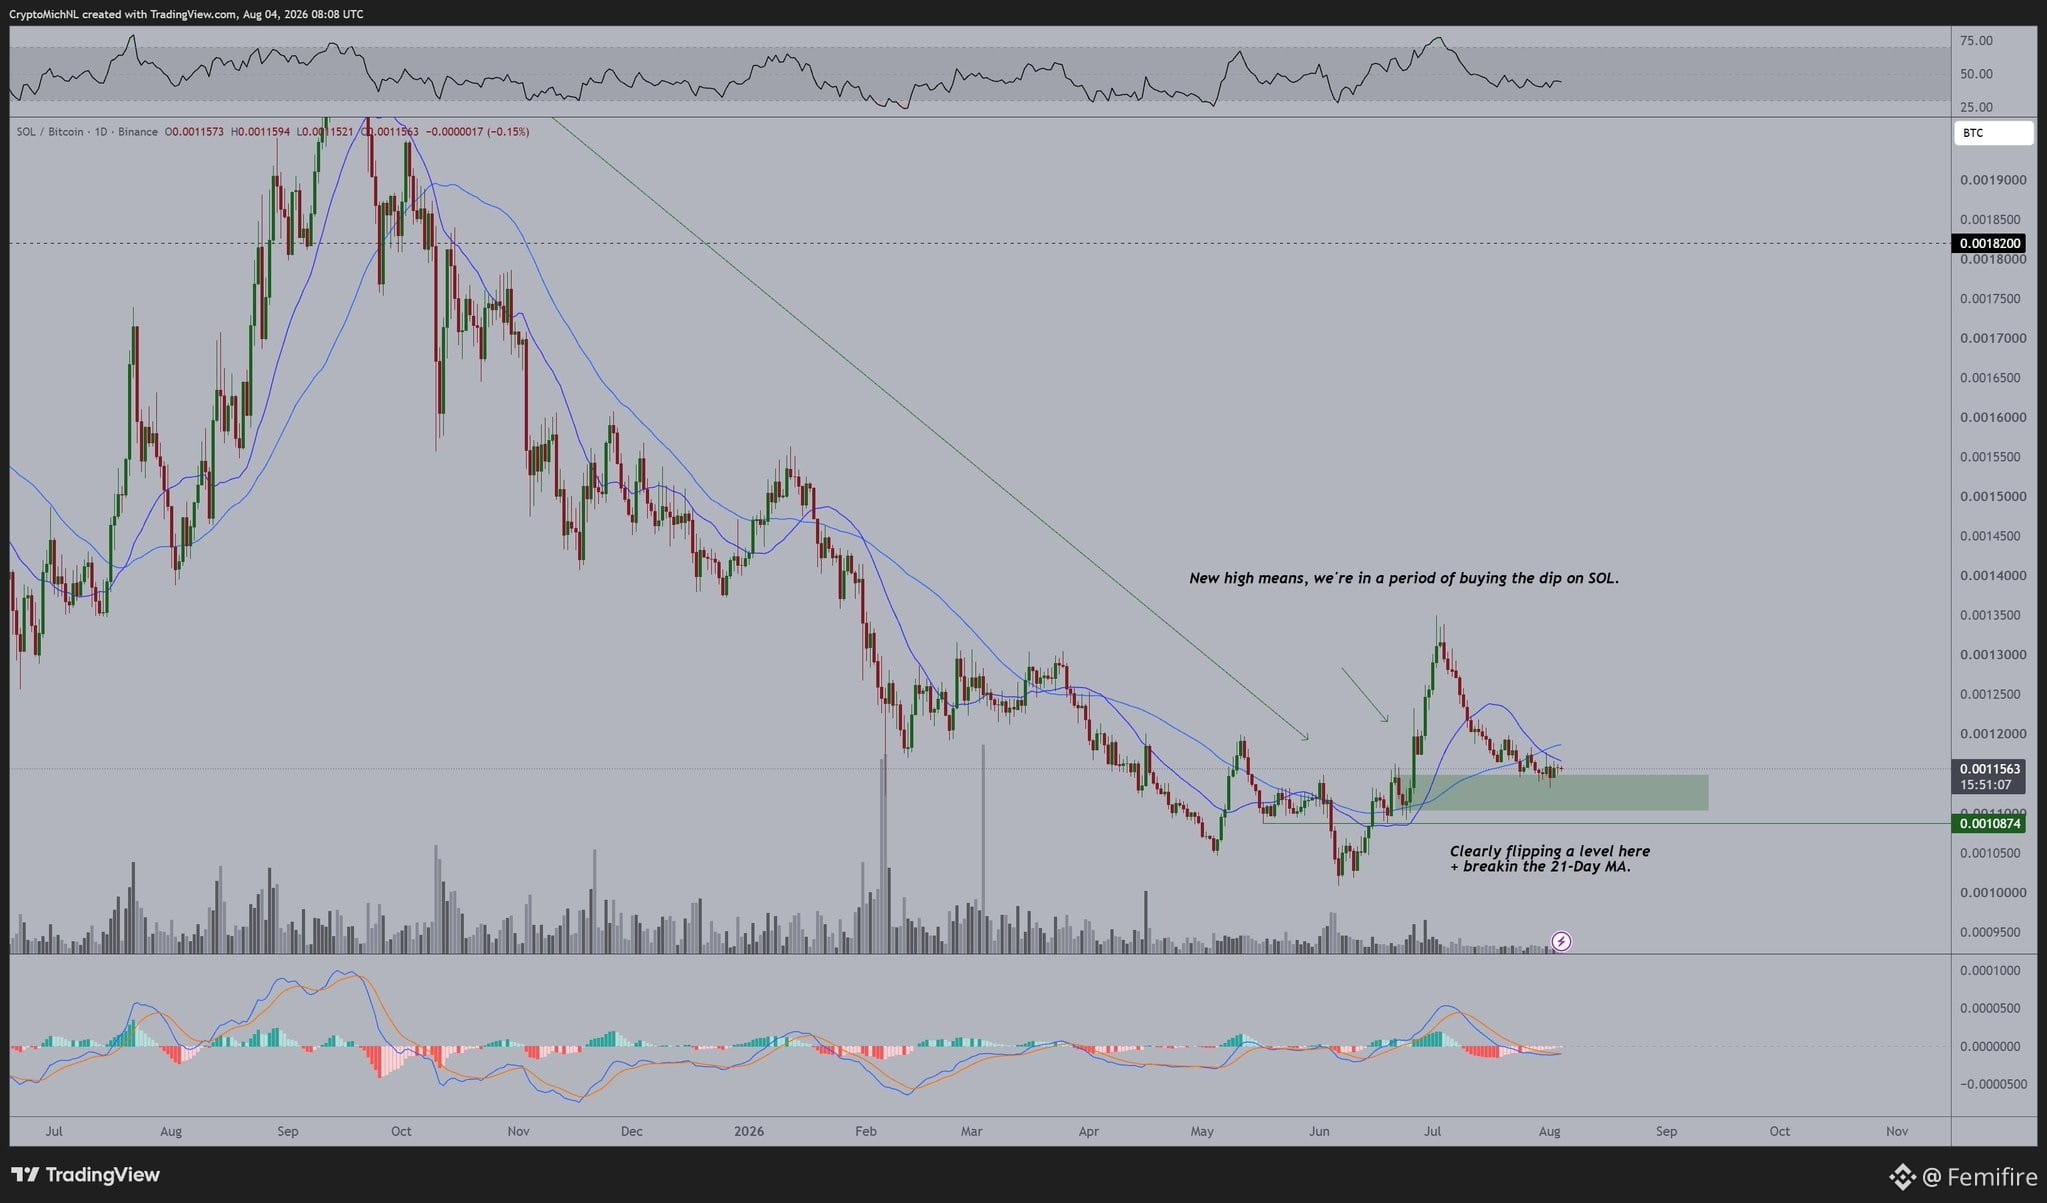Click the 0.0016000 price scale label
The height and width of the screenshot is (1203, 2047).
point(1993,417)
